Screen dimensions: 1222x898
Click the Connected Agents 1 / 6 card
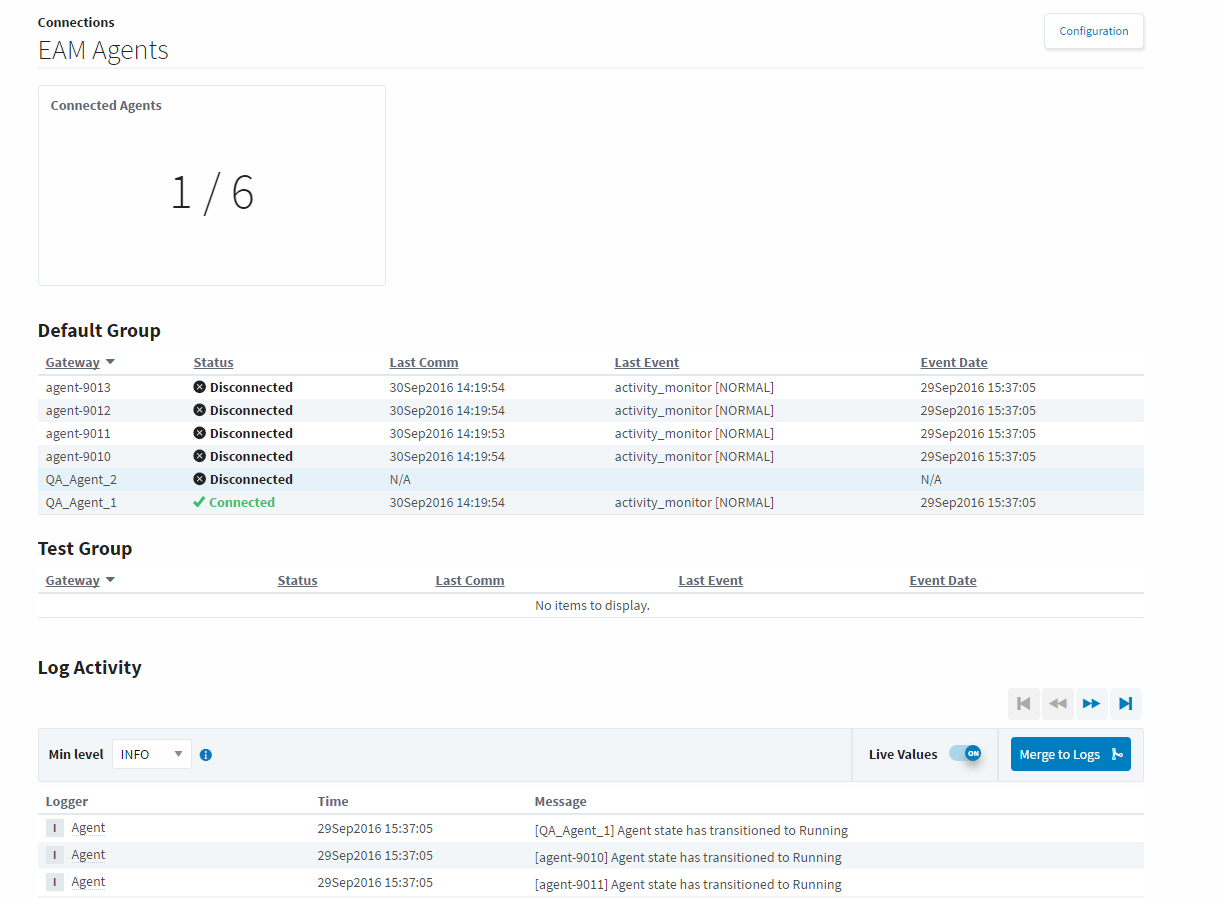pos(212,186)
